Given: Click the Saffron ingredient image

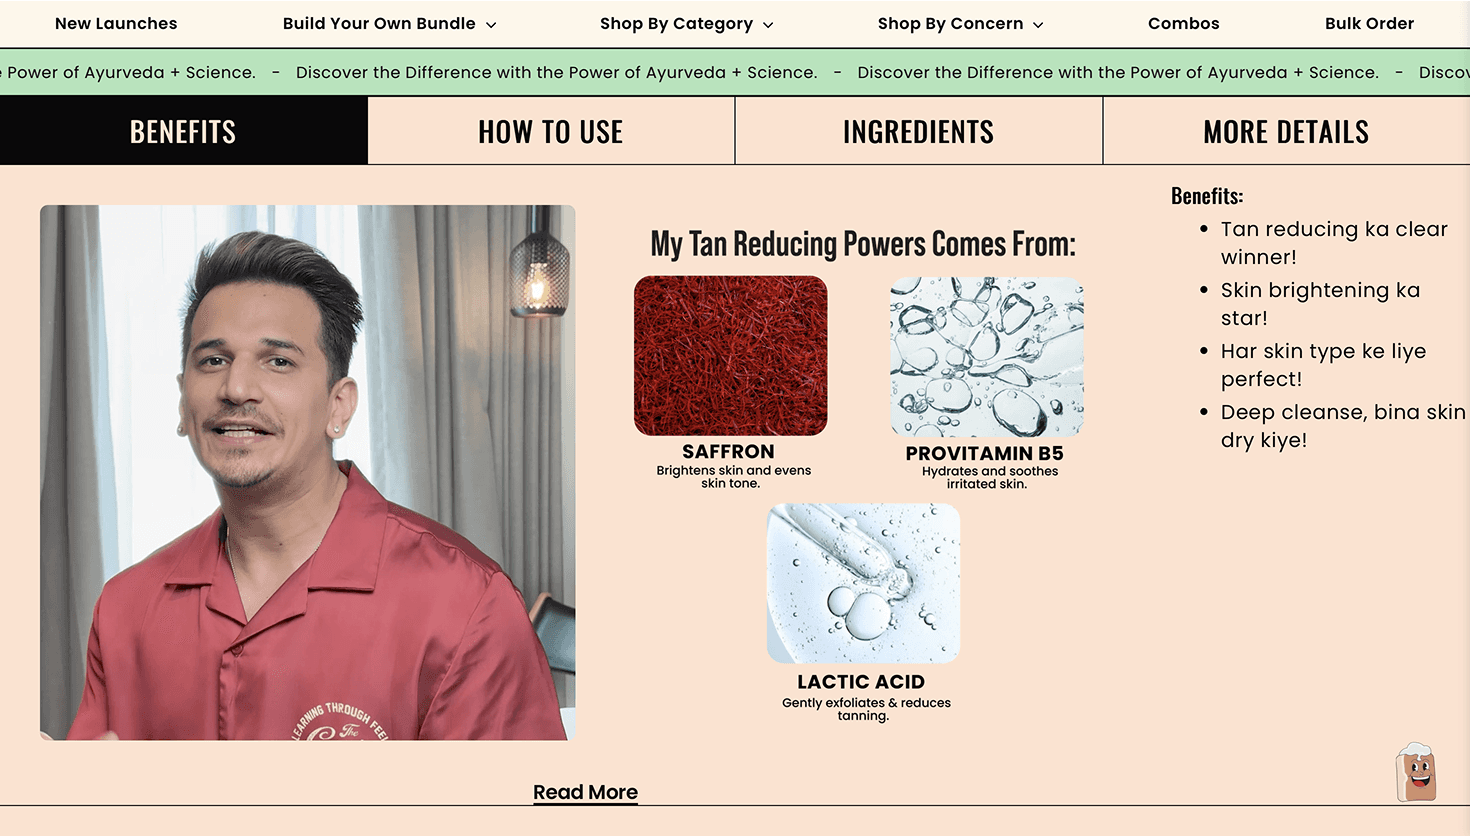Looking at the screenshot, I should (730, 355).
